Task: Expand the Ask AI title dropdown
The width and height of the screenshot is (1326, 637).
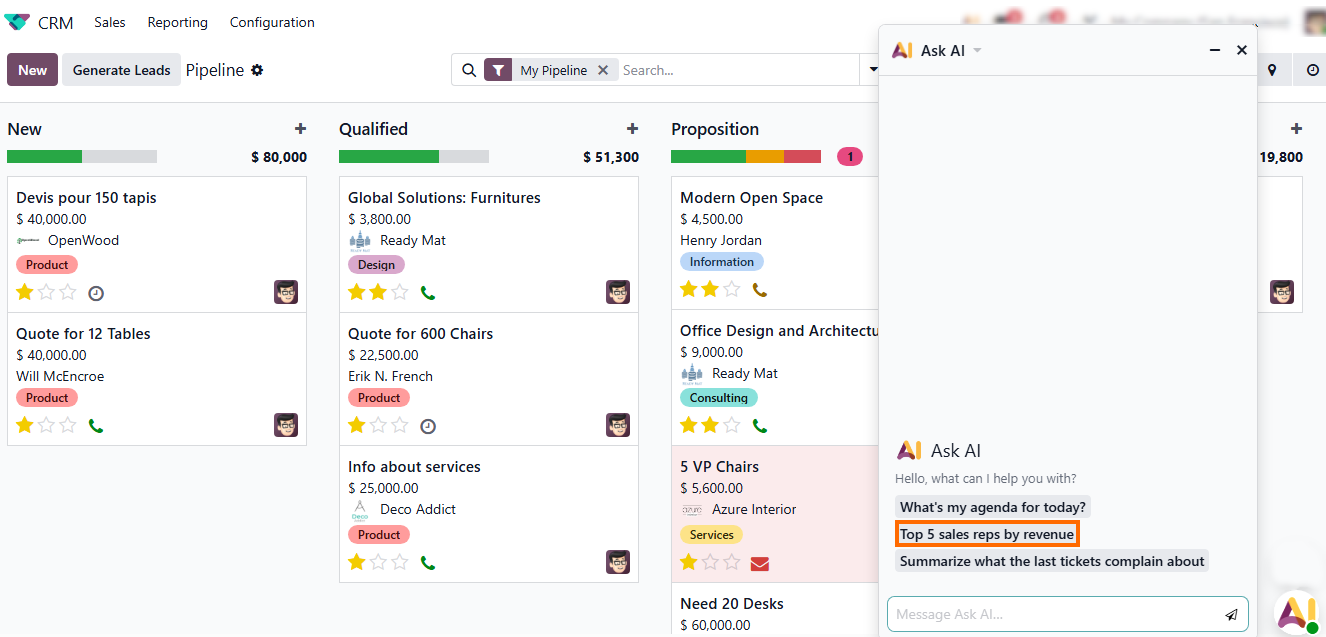Action: click(x=977, y=50)
